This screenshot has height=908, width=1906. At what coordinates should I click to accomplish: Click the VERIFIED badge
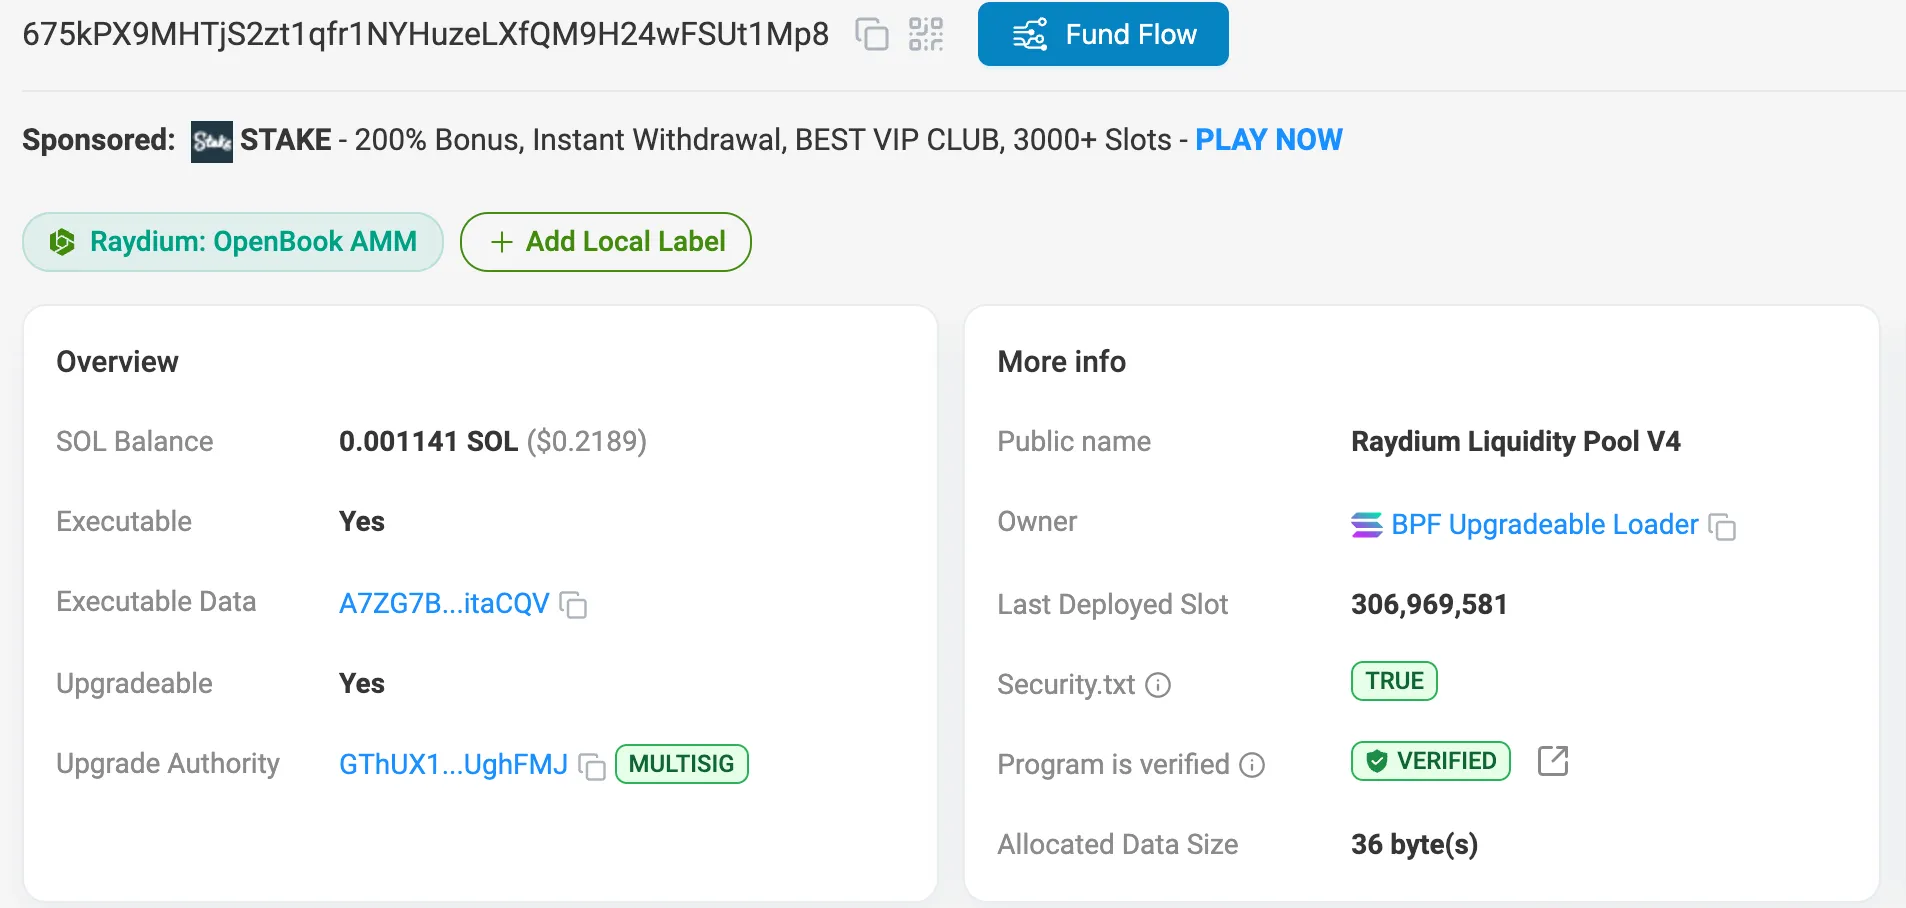tap(1431, 761)
